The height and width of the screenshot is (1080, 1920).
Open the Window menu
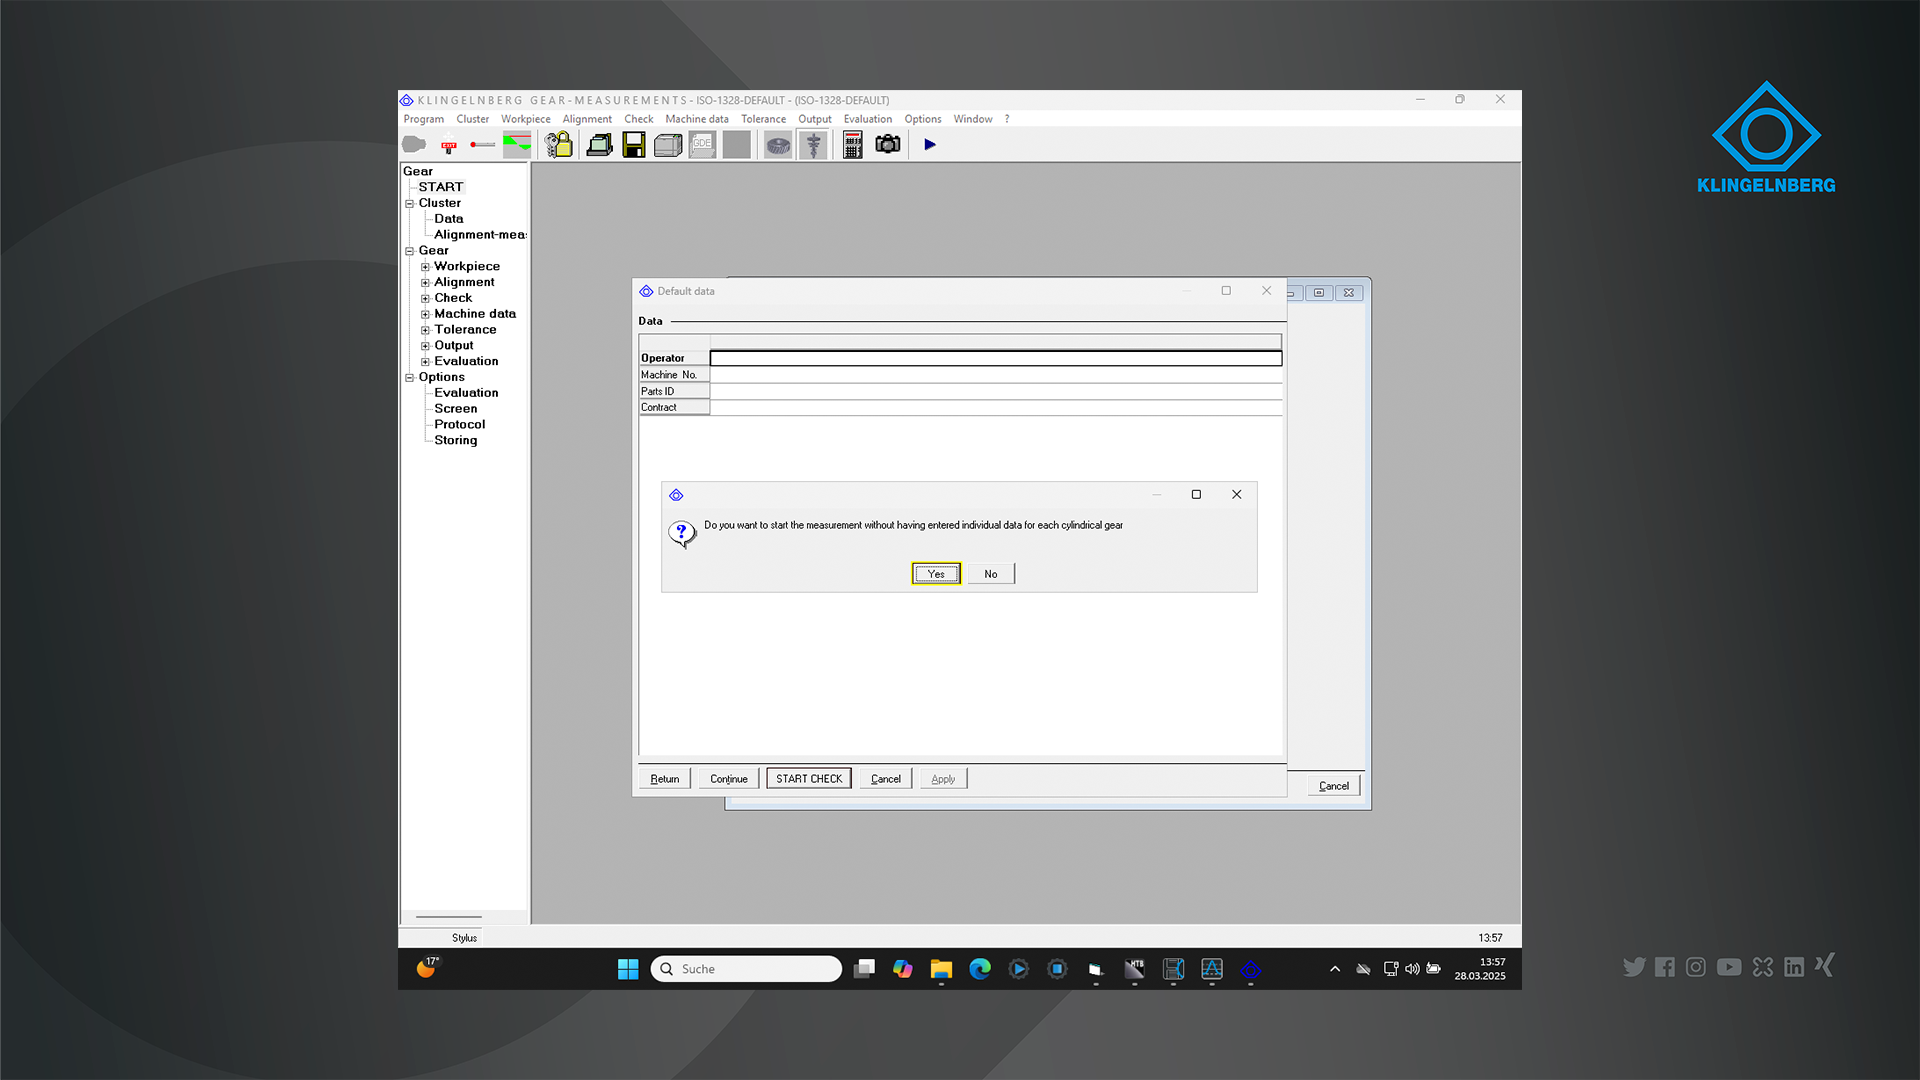tap(973, 119)
